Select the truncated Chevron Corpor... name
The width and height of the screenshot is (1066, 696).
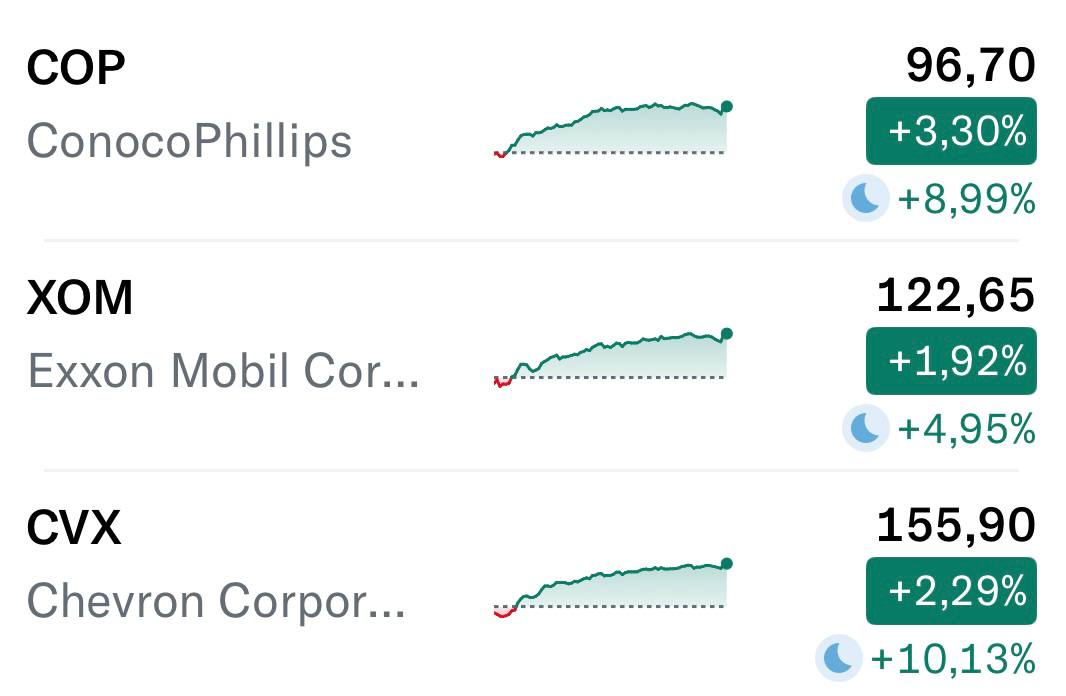216,601
